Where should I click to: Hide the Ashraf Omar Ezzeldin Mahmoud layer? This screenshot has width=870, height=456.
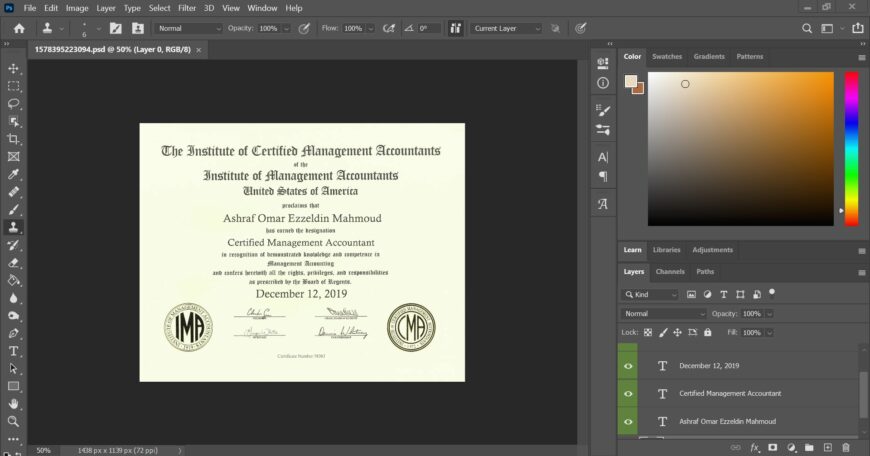(628, 422)
